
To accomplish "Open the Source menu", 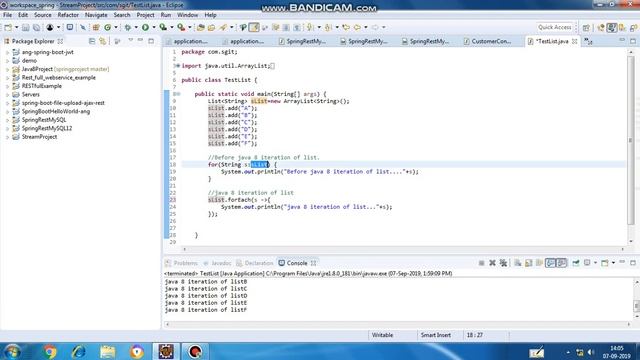I will (x=42, y=15).
